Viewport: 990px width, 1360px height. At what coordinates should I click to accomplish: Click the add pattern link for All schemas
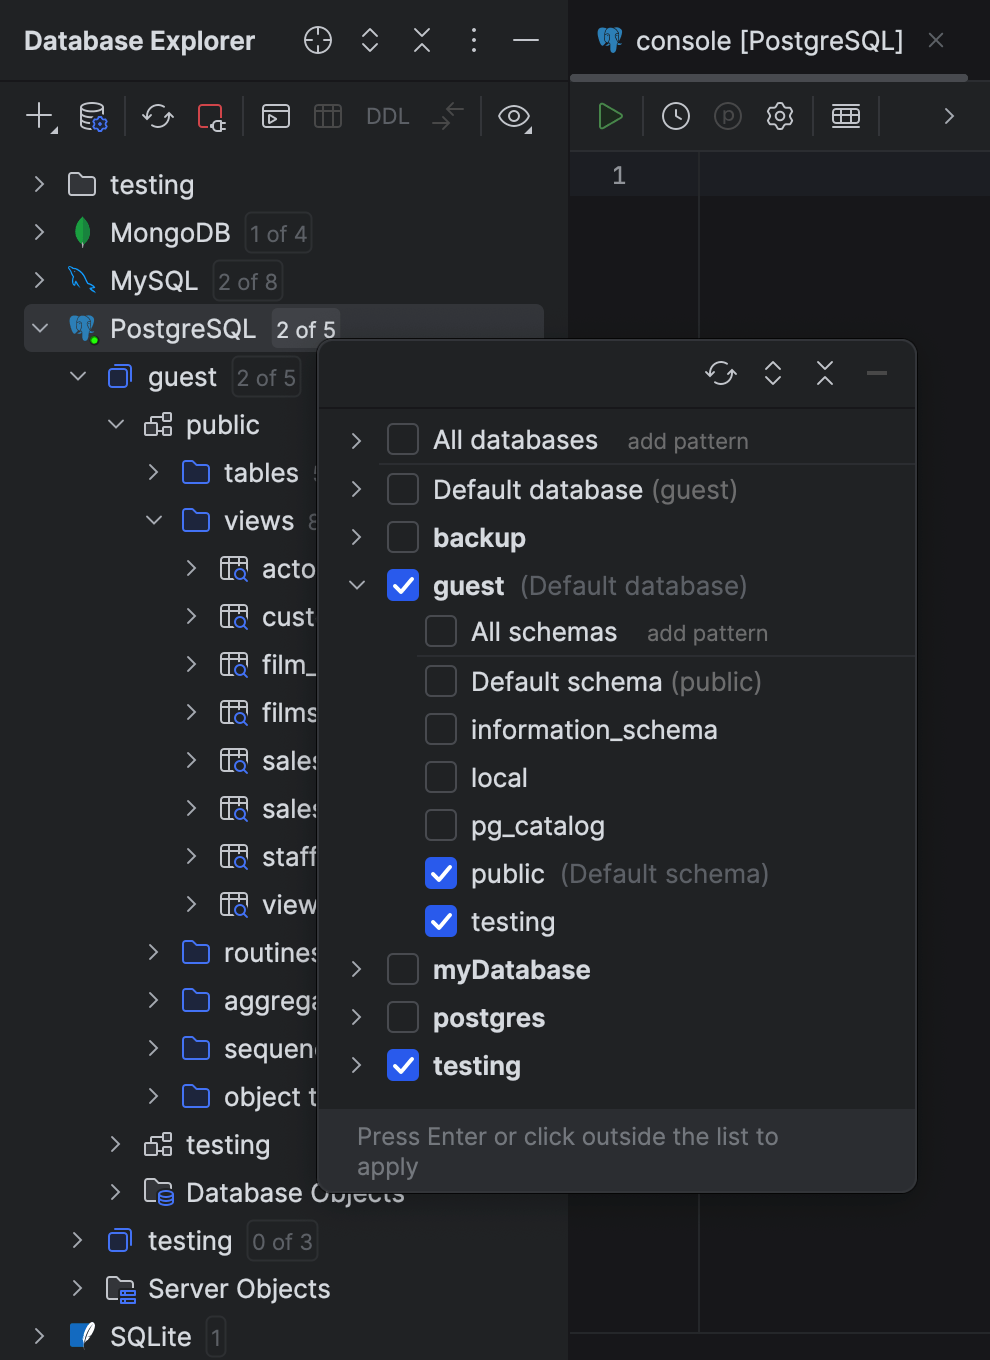tap(707, 632)
